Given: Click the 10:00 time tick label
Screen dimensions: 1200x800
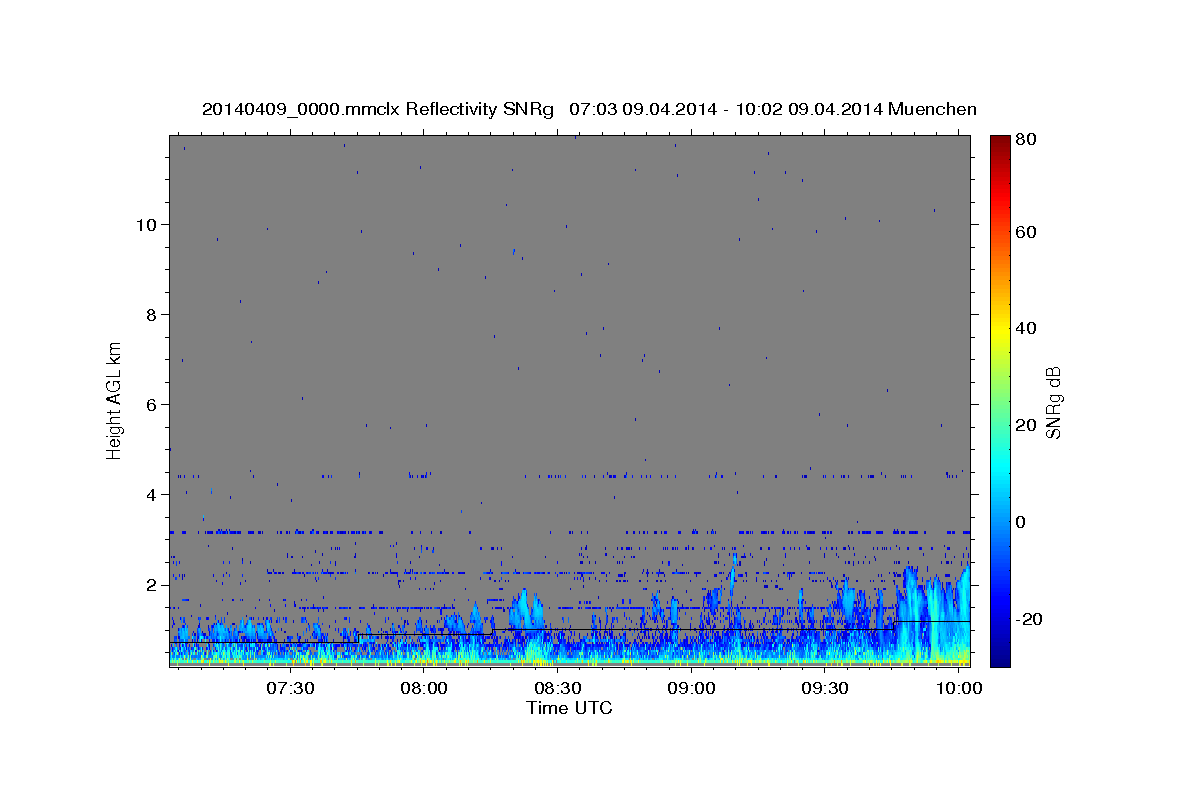Looking at the screenshot, I should pyautogui.click(x=960, y=690).
